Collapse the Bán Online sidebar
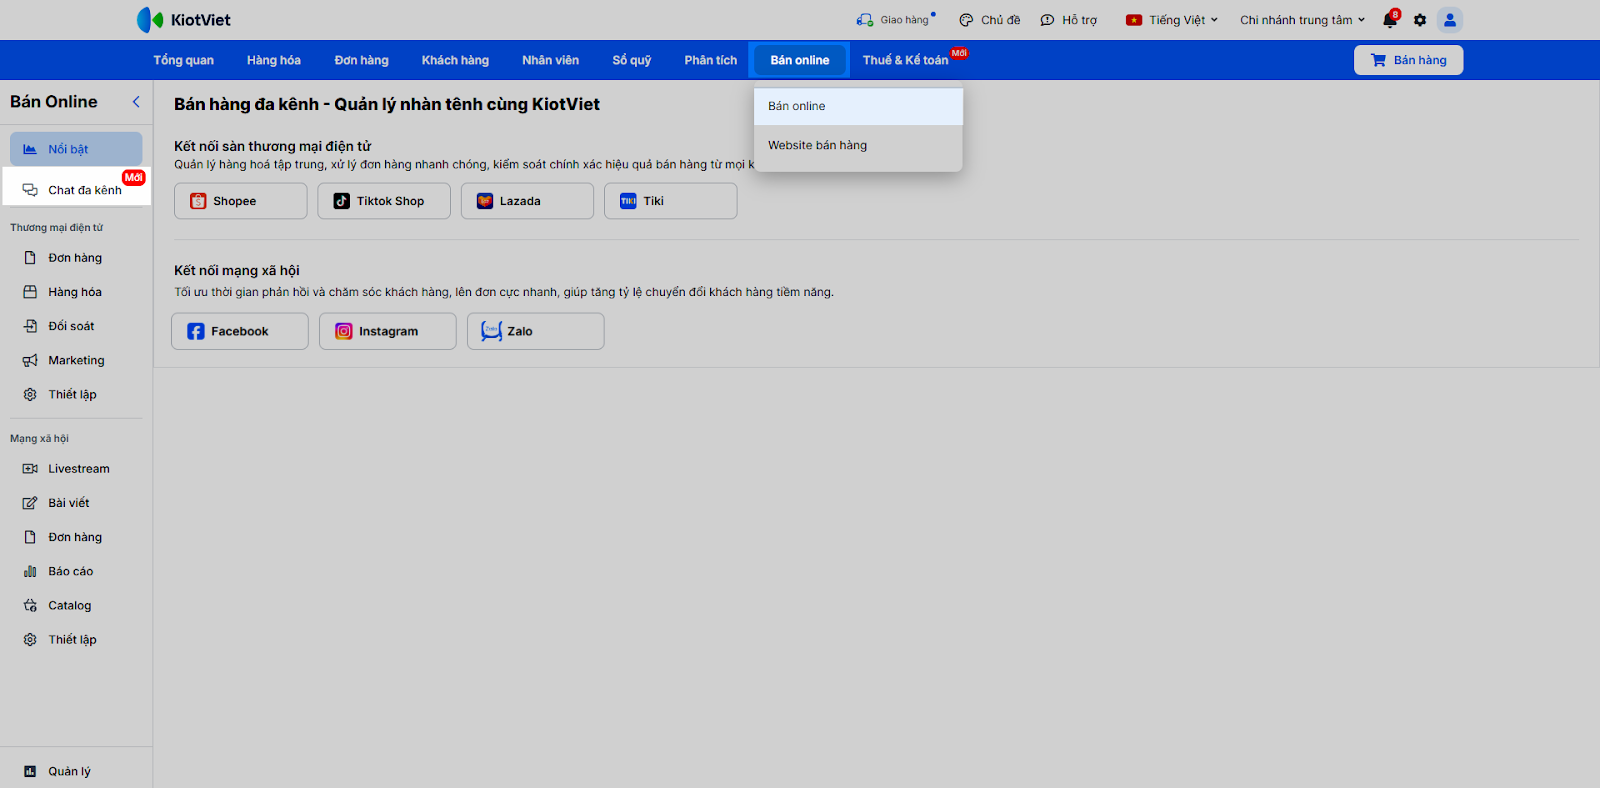The image size is (1600, 788). [136, 102]
